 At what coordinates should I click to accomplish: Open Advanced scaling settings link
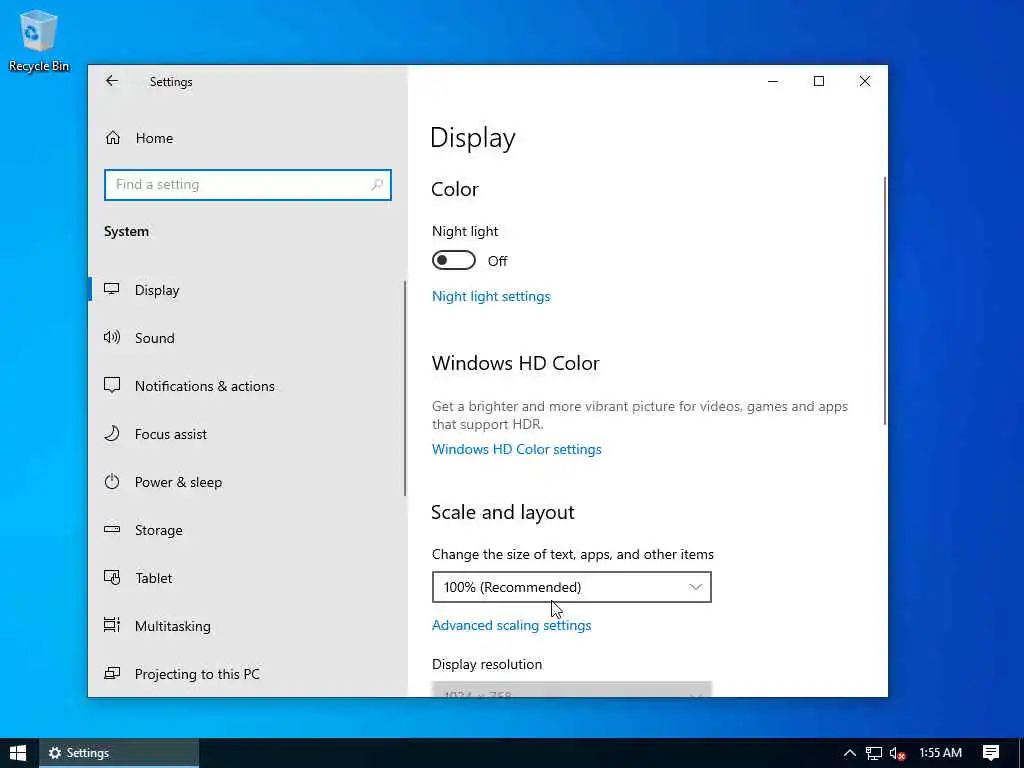coord(511,625)
